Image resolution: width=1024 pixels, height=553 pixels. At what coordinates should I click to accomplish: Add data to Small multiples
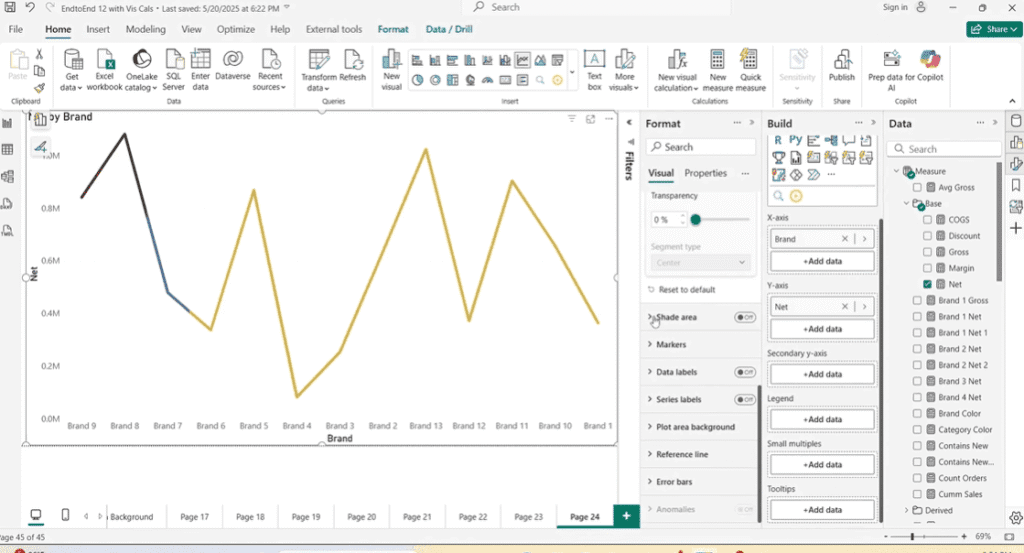(822, 465)
